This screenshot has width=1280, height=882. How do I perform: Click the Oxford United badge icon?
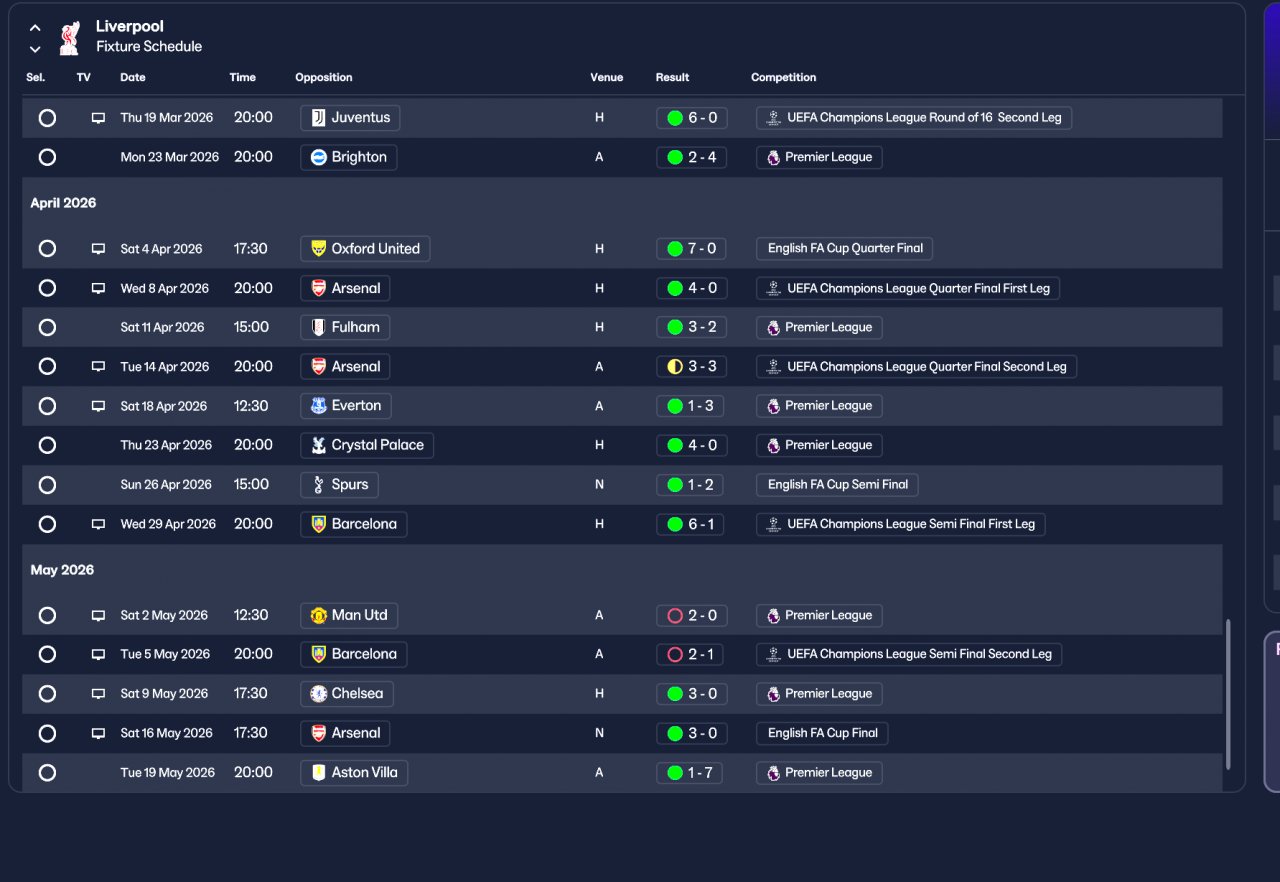pyautogui.click(x=318, y=248)
